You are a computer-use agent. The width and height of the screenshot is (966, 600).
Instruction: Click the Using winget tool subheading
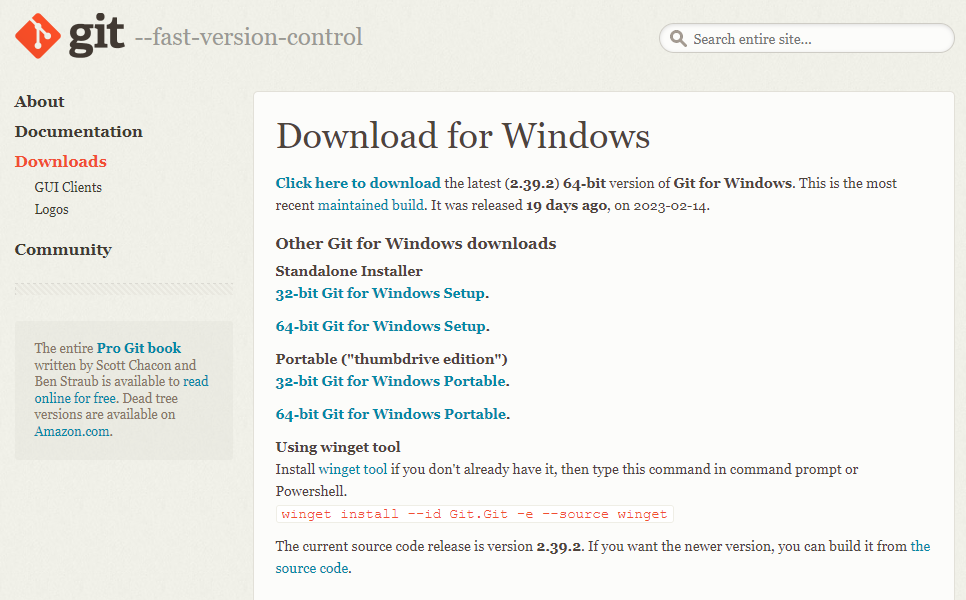coord(338,447)
